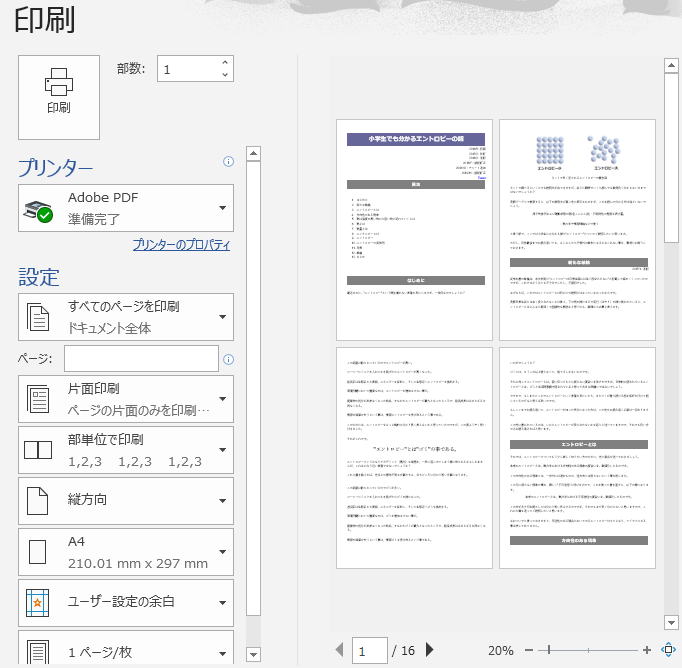Click the printer info icon next to プリンター

[228, 161]
